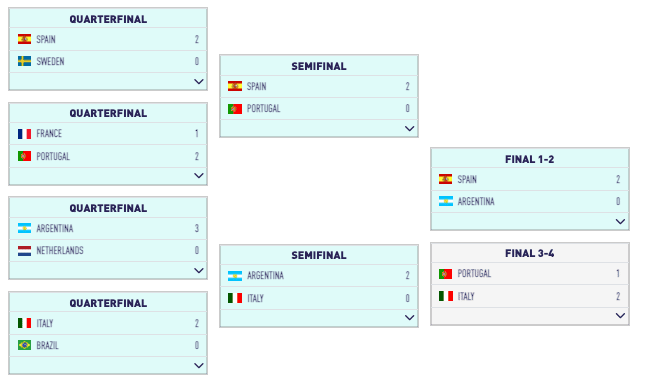
Task: Expand Argentina vs Italy semifinal details
Action: 410,318
